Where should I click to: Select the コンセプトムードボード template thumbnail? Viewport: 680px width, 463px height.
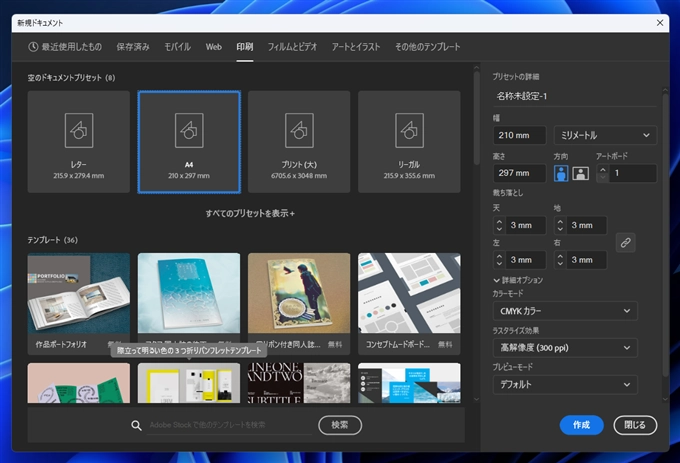(x=409, y=293)
